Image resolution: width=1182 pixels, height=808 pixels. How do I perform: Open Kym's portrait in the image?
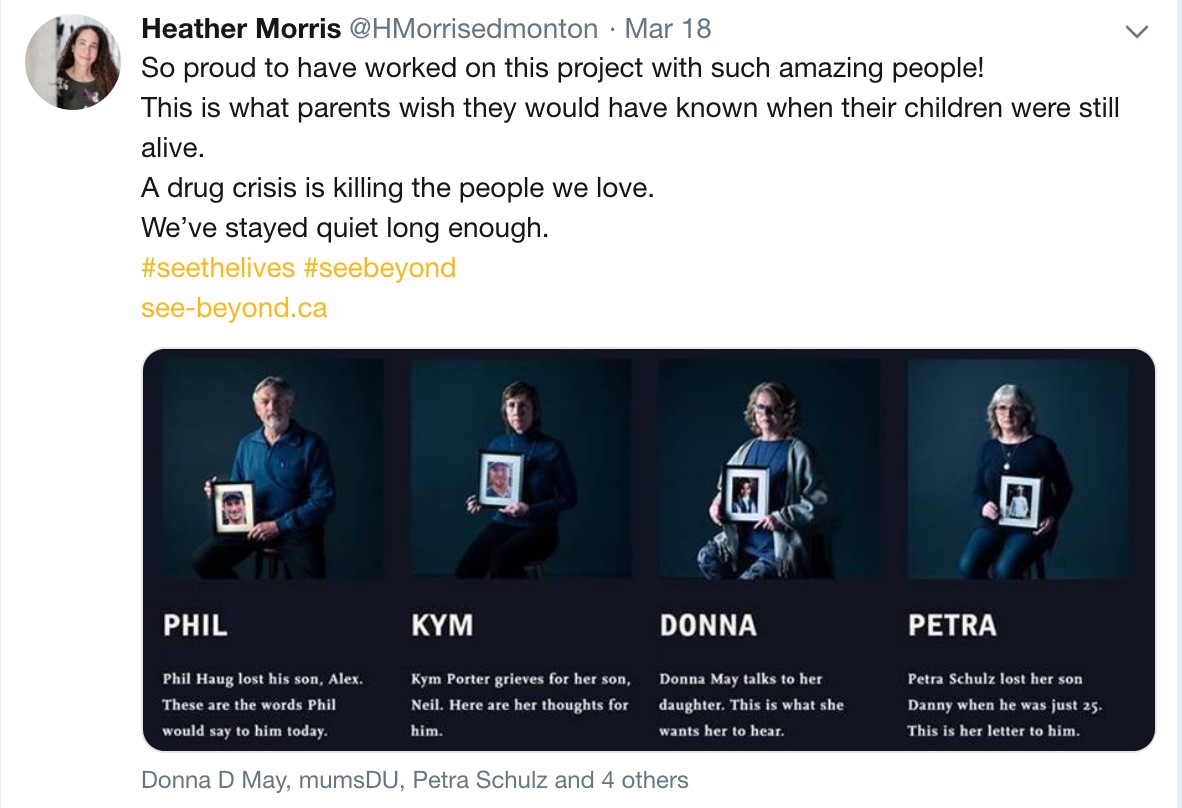click(x=521, y=470)
